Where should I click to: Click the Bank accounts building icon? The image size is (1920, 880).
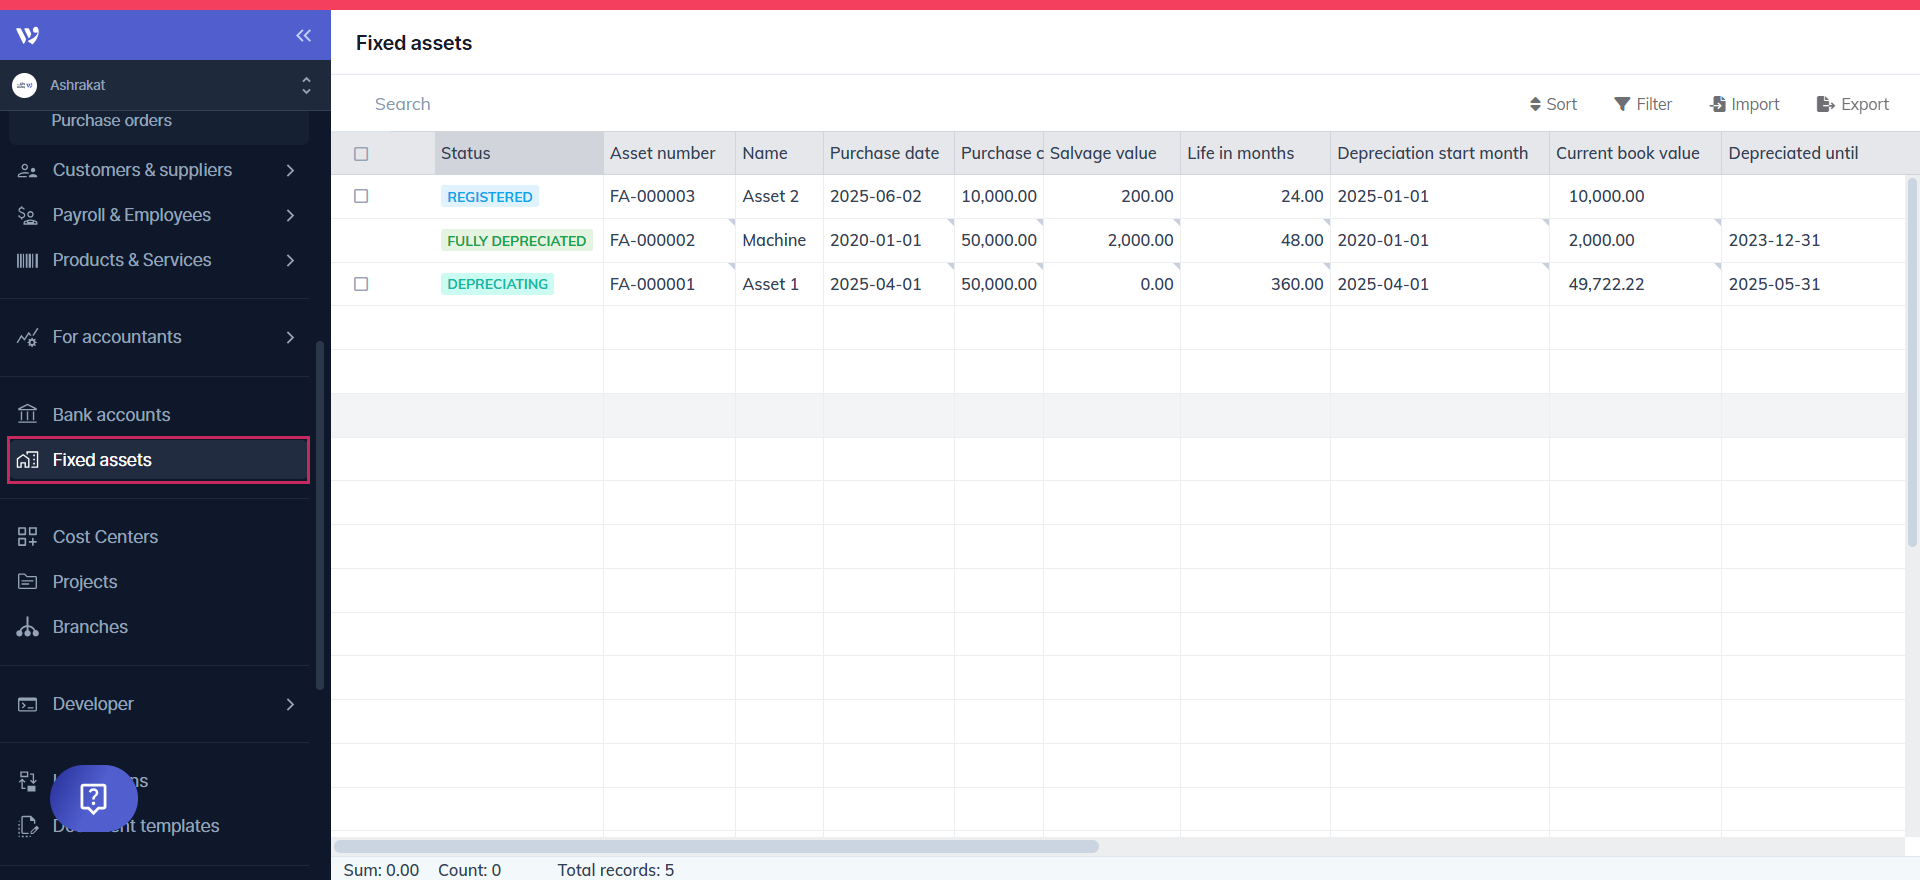(28, 414)
